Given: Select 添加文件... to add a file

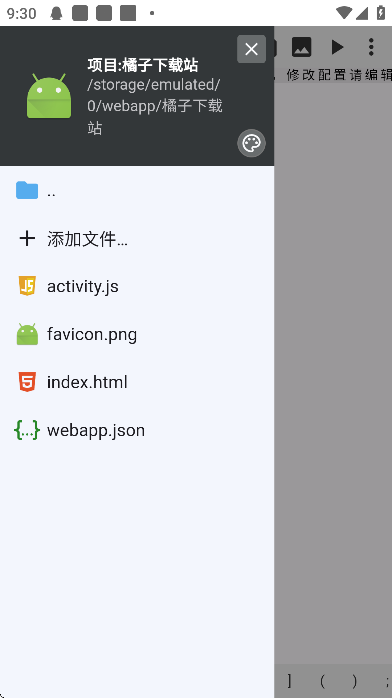Looking at the screenshot, I should 137,239.
